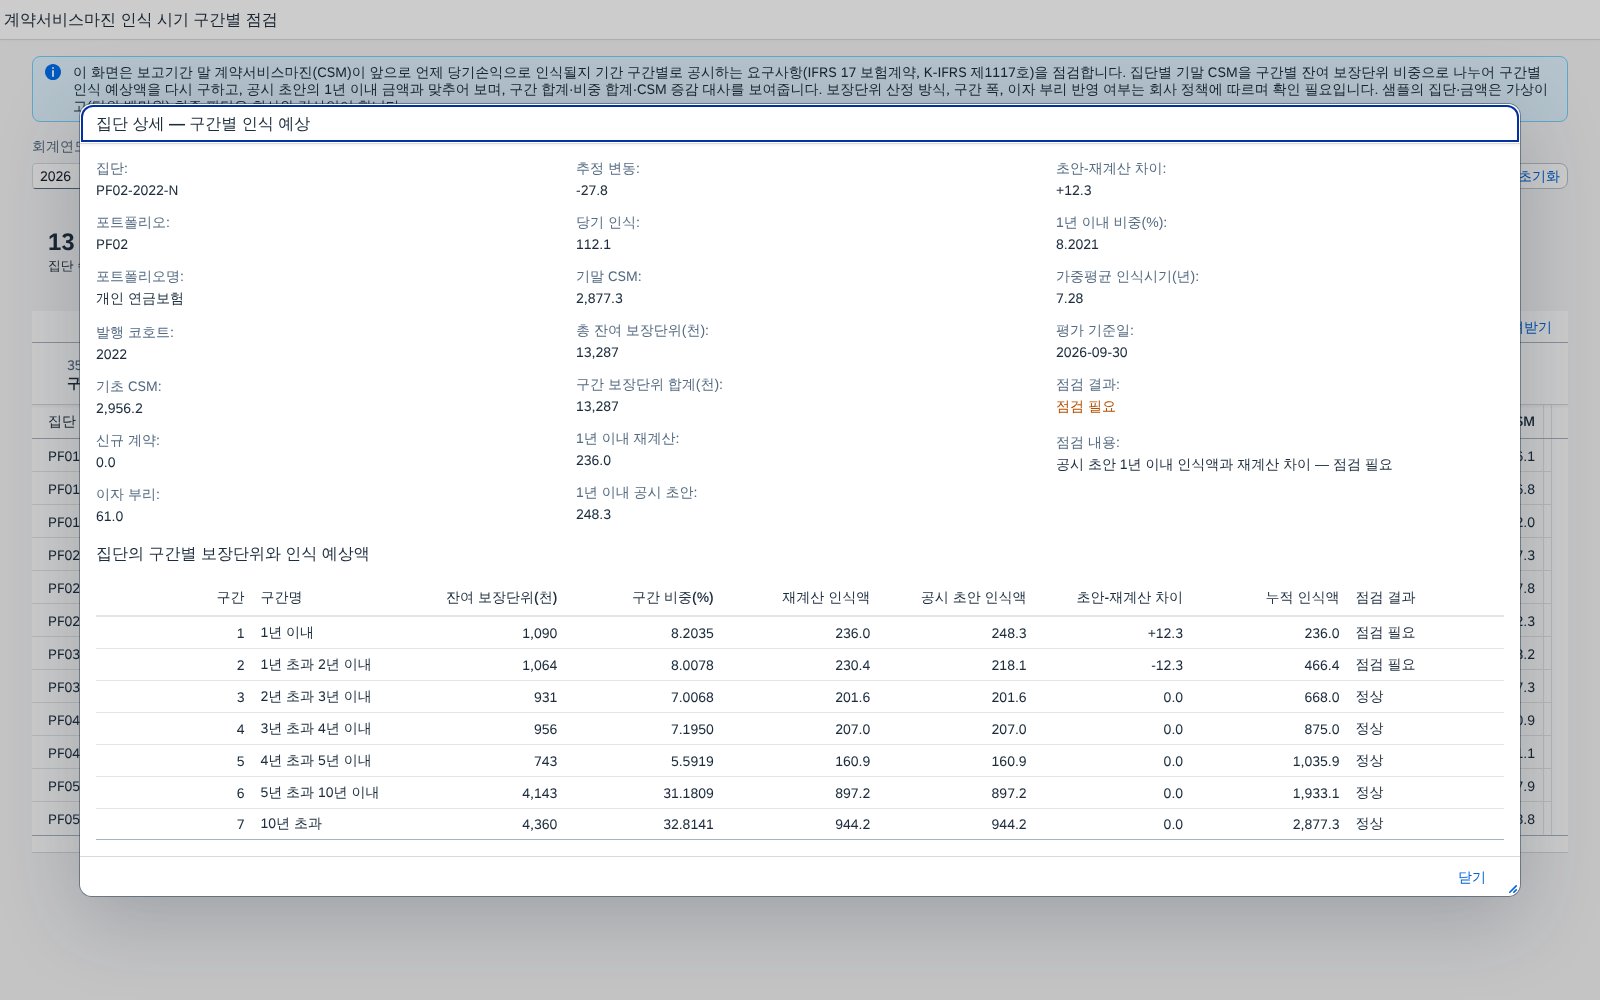
Task: Click the 점검 필요 status in details
Action: (1085, 407)
